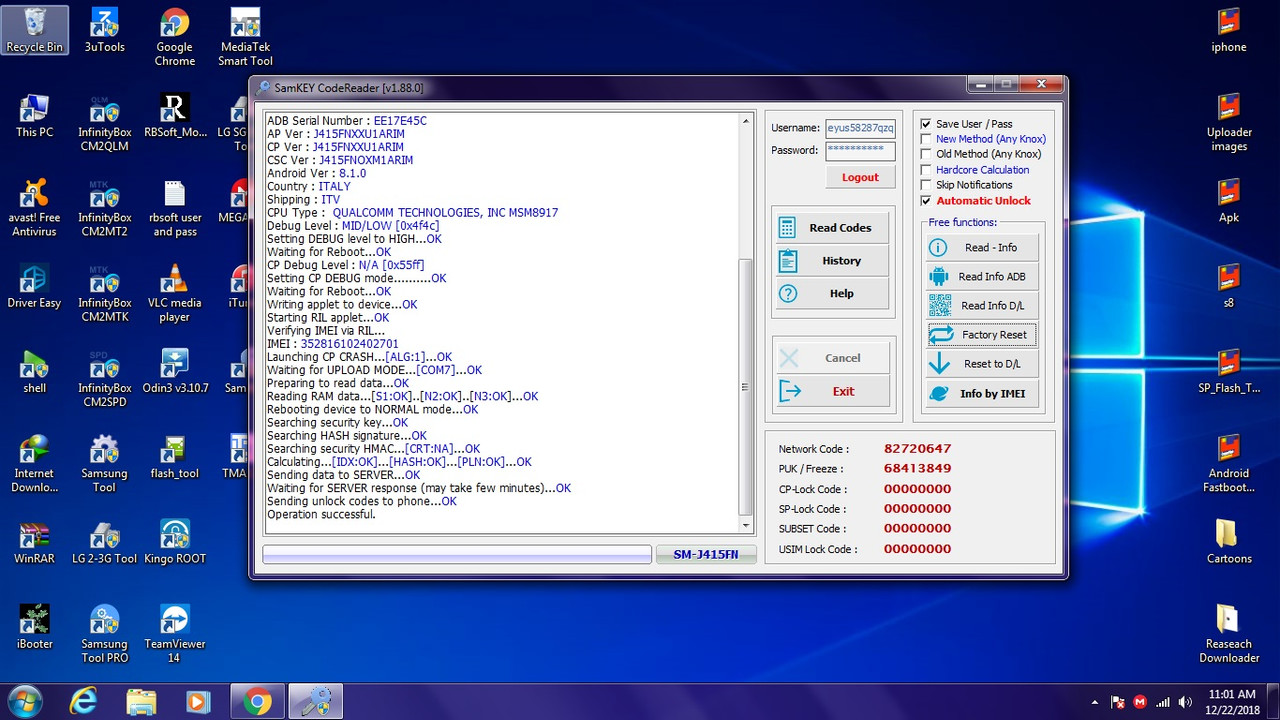Click the operation progress bar

tap(457, 554)
